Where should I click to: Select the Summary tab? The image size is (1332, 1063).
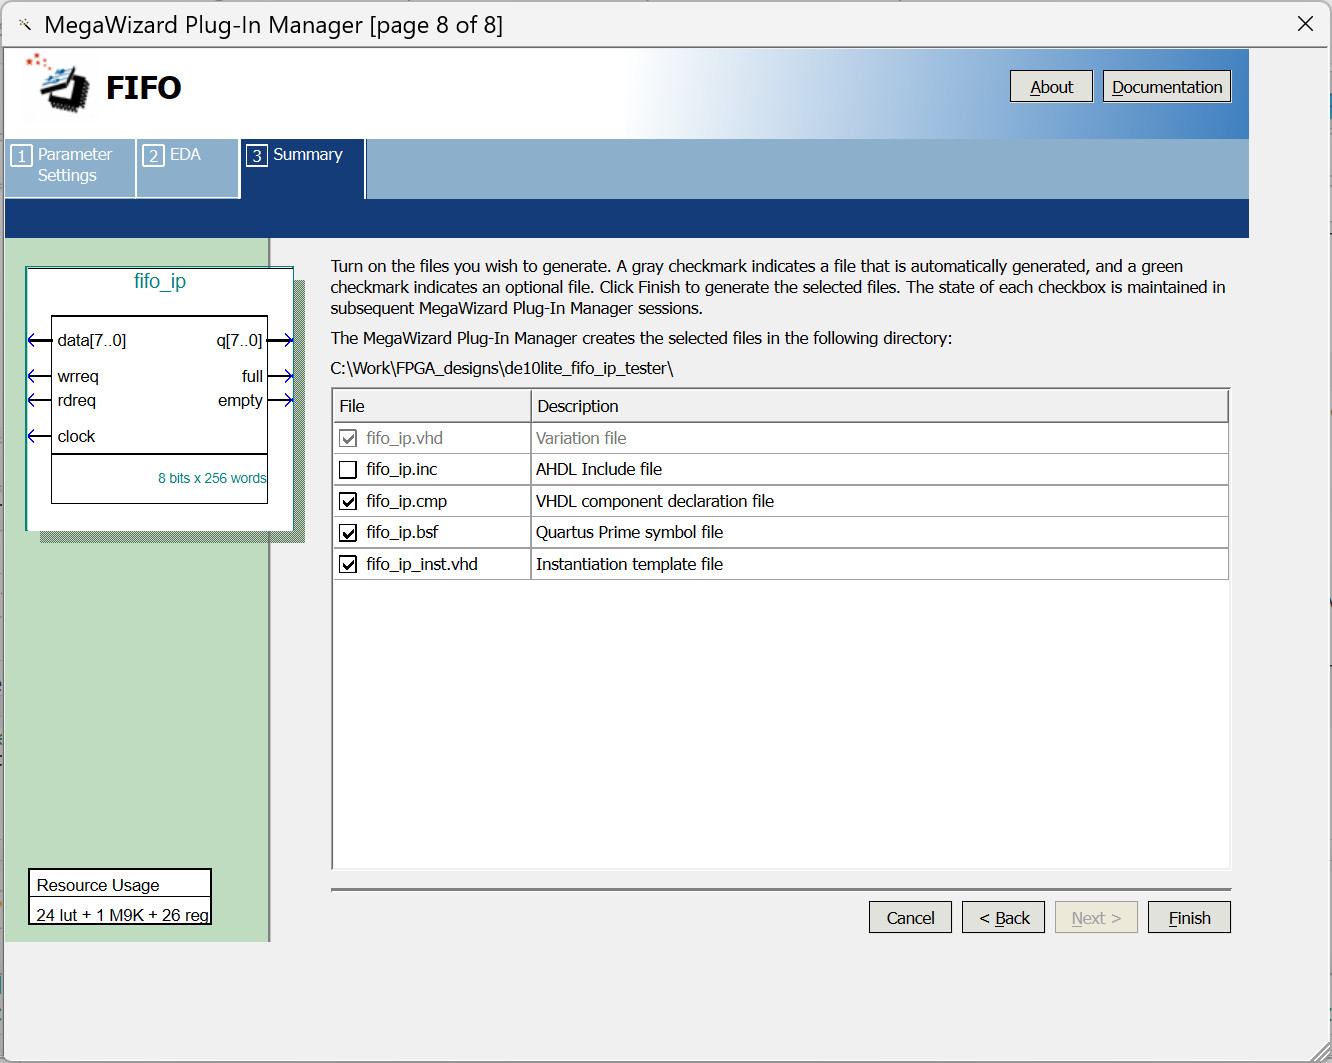pos(307,155)
